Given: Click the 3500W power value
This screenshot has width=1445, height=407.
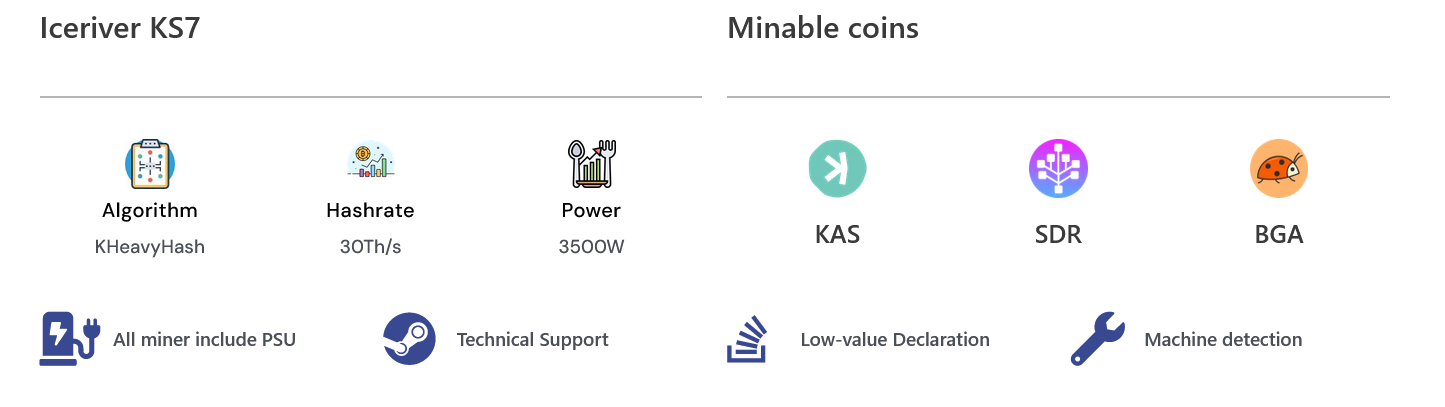Looking at the screenshot, I should (x=591, y=246).
